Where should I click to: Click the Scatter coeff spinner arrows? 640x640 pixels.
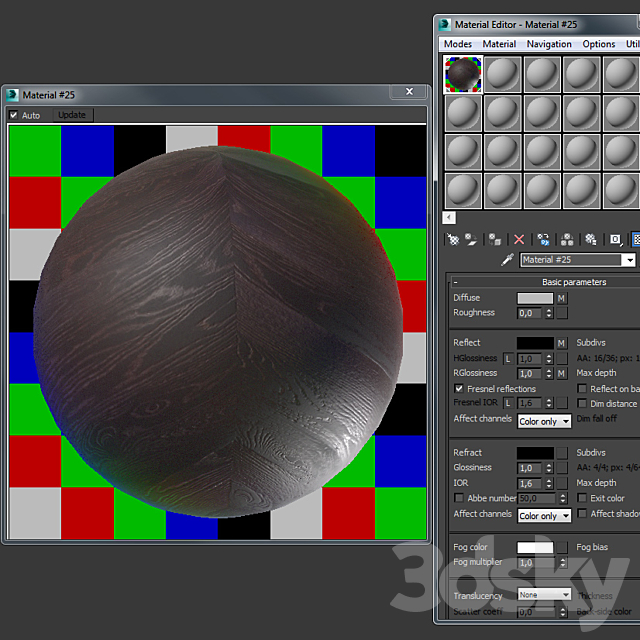coord(563,611)
